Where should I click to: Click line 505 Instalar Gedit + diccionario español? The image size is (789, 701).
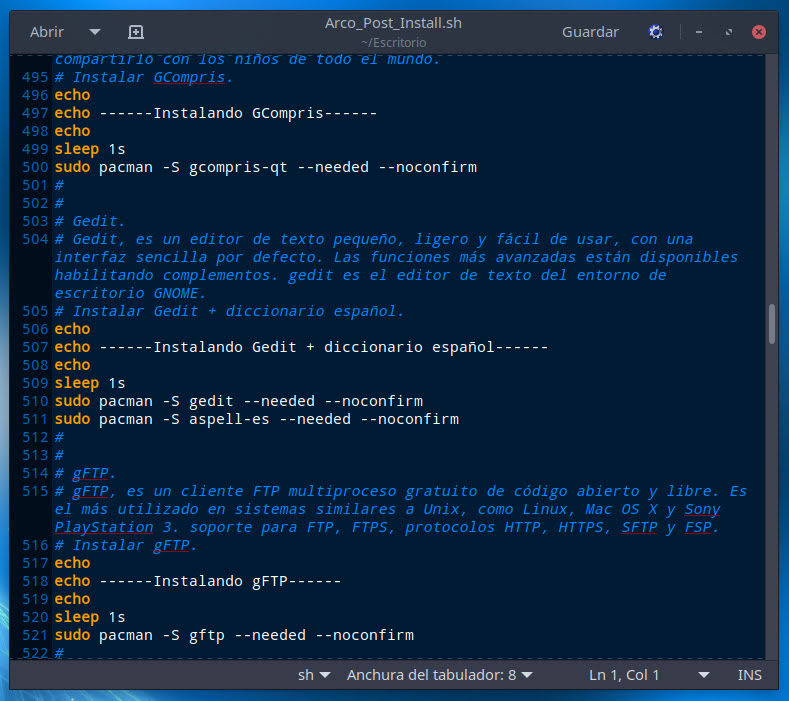coord(229,311)
